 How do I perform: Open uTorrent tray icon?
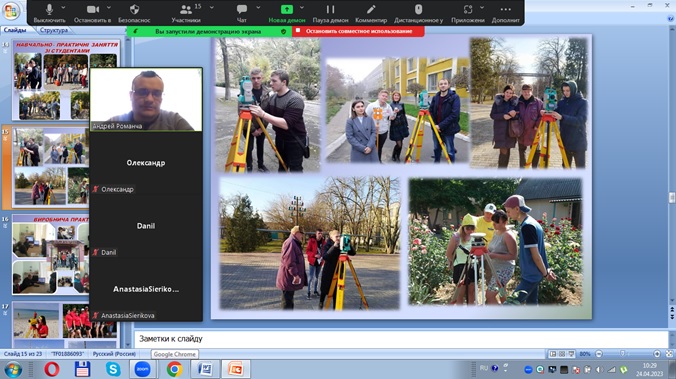tap(624, 370)
